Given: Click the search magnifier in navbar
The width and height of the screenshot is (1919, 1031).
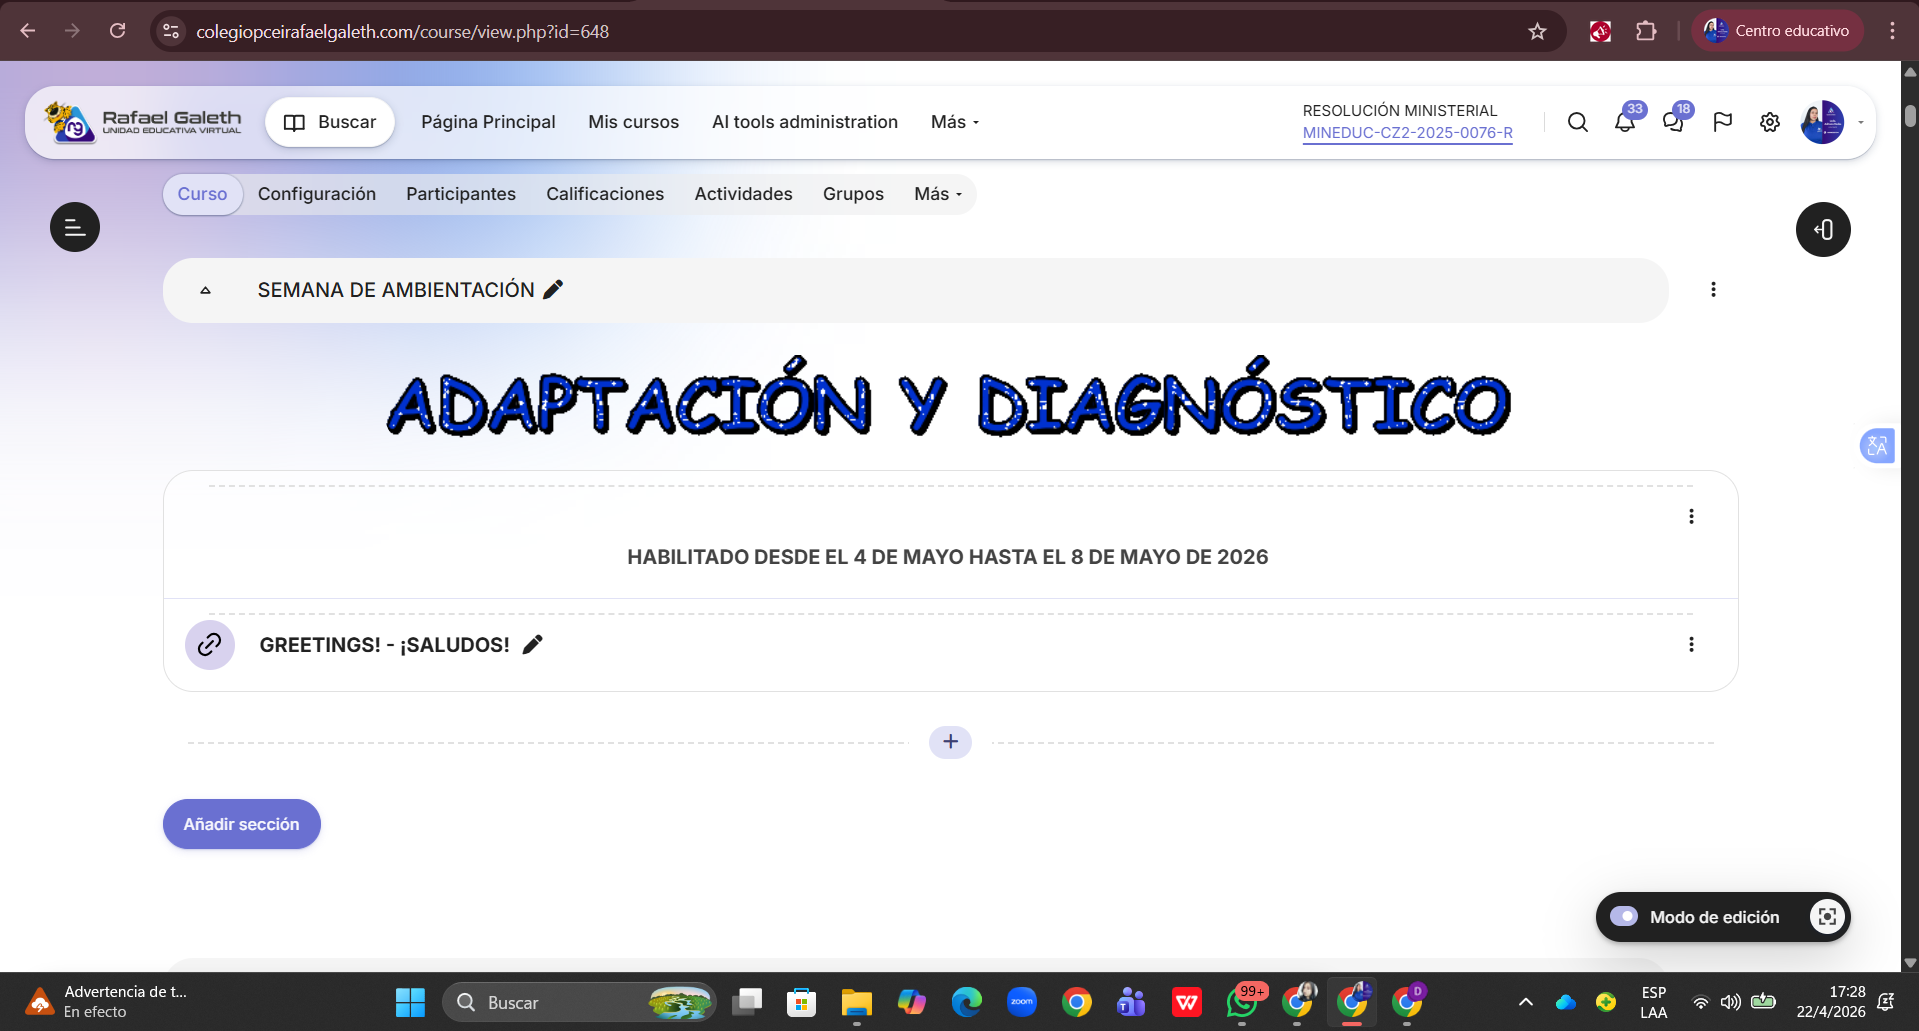Looking at the screenshot, I should [x=1577, y=122].
